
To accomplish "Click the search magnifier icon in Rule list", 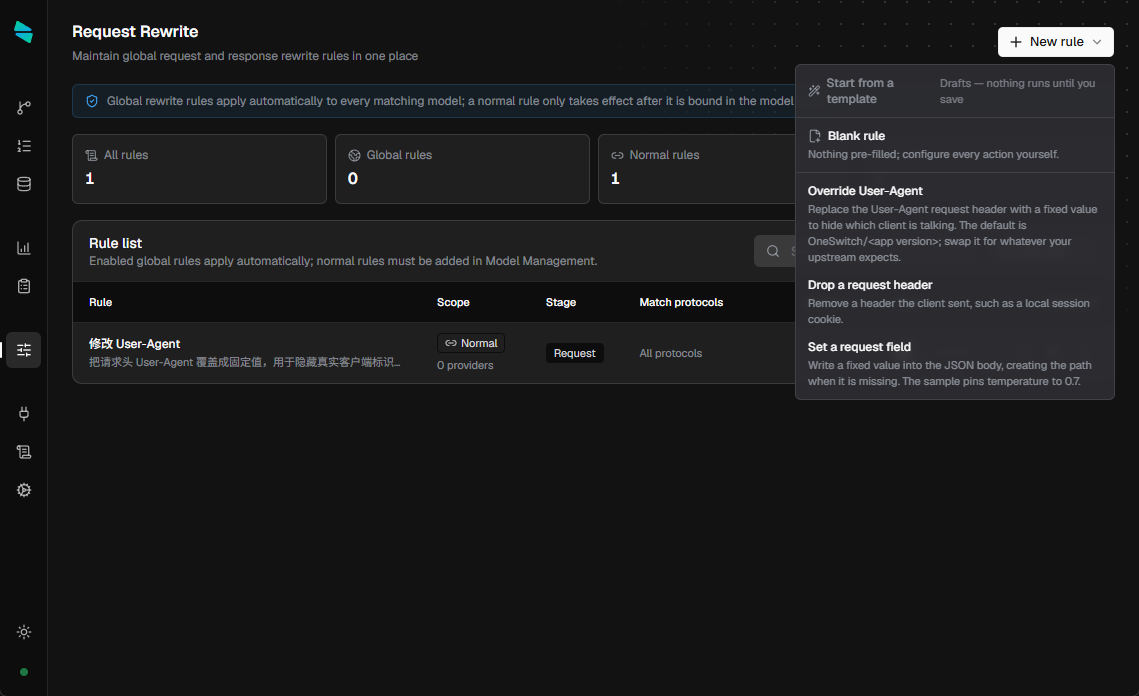I will [773, 251].
